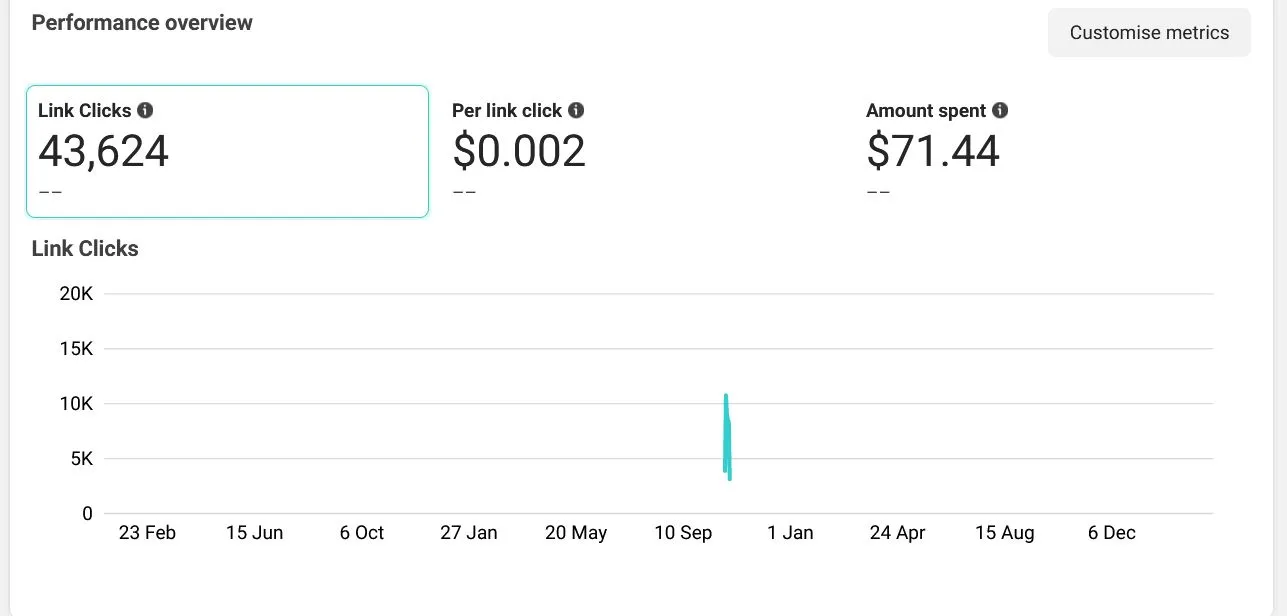Click the 6 Dec date axis label
Viewport: 1287px width, 616px height.
pos(1112,533)
